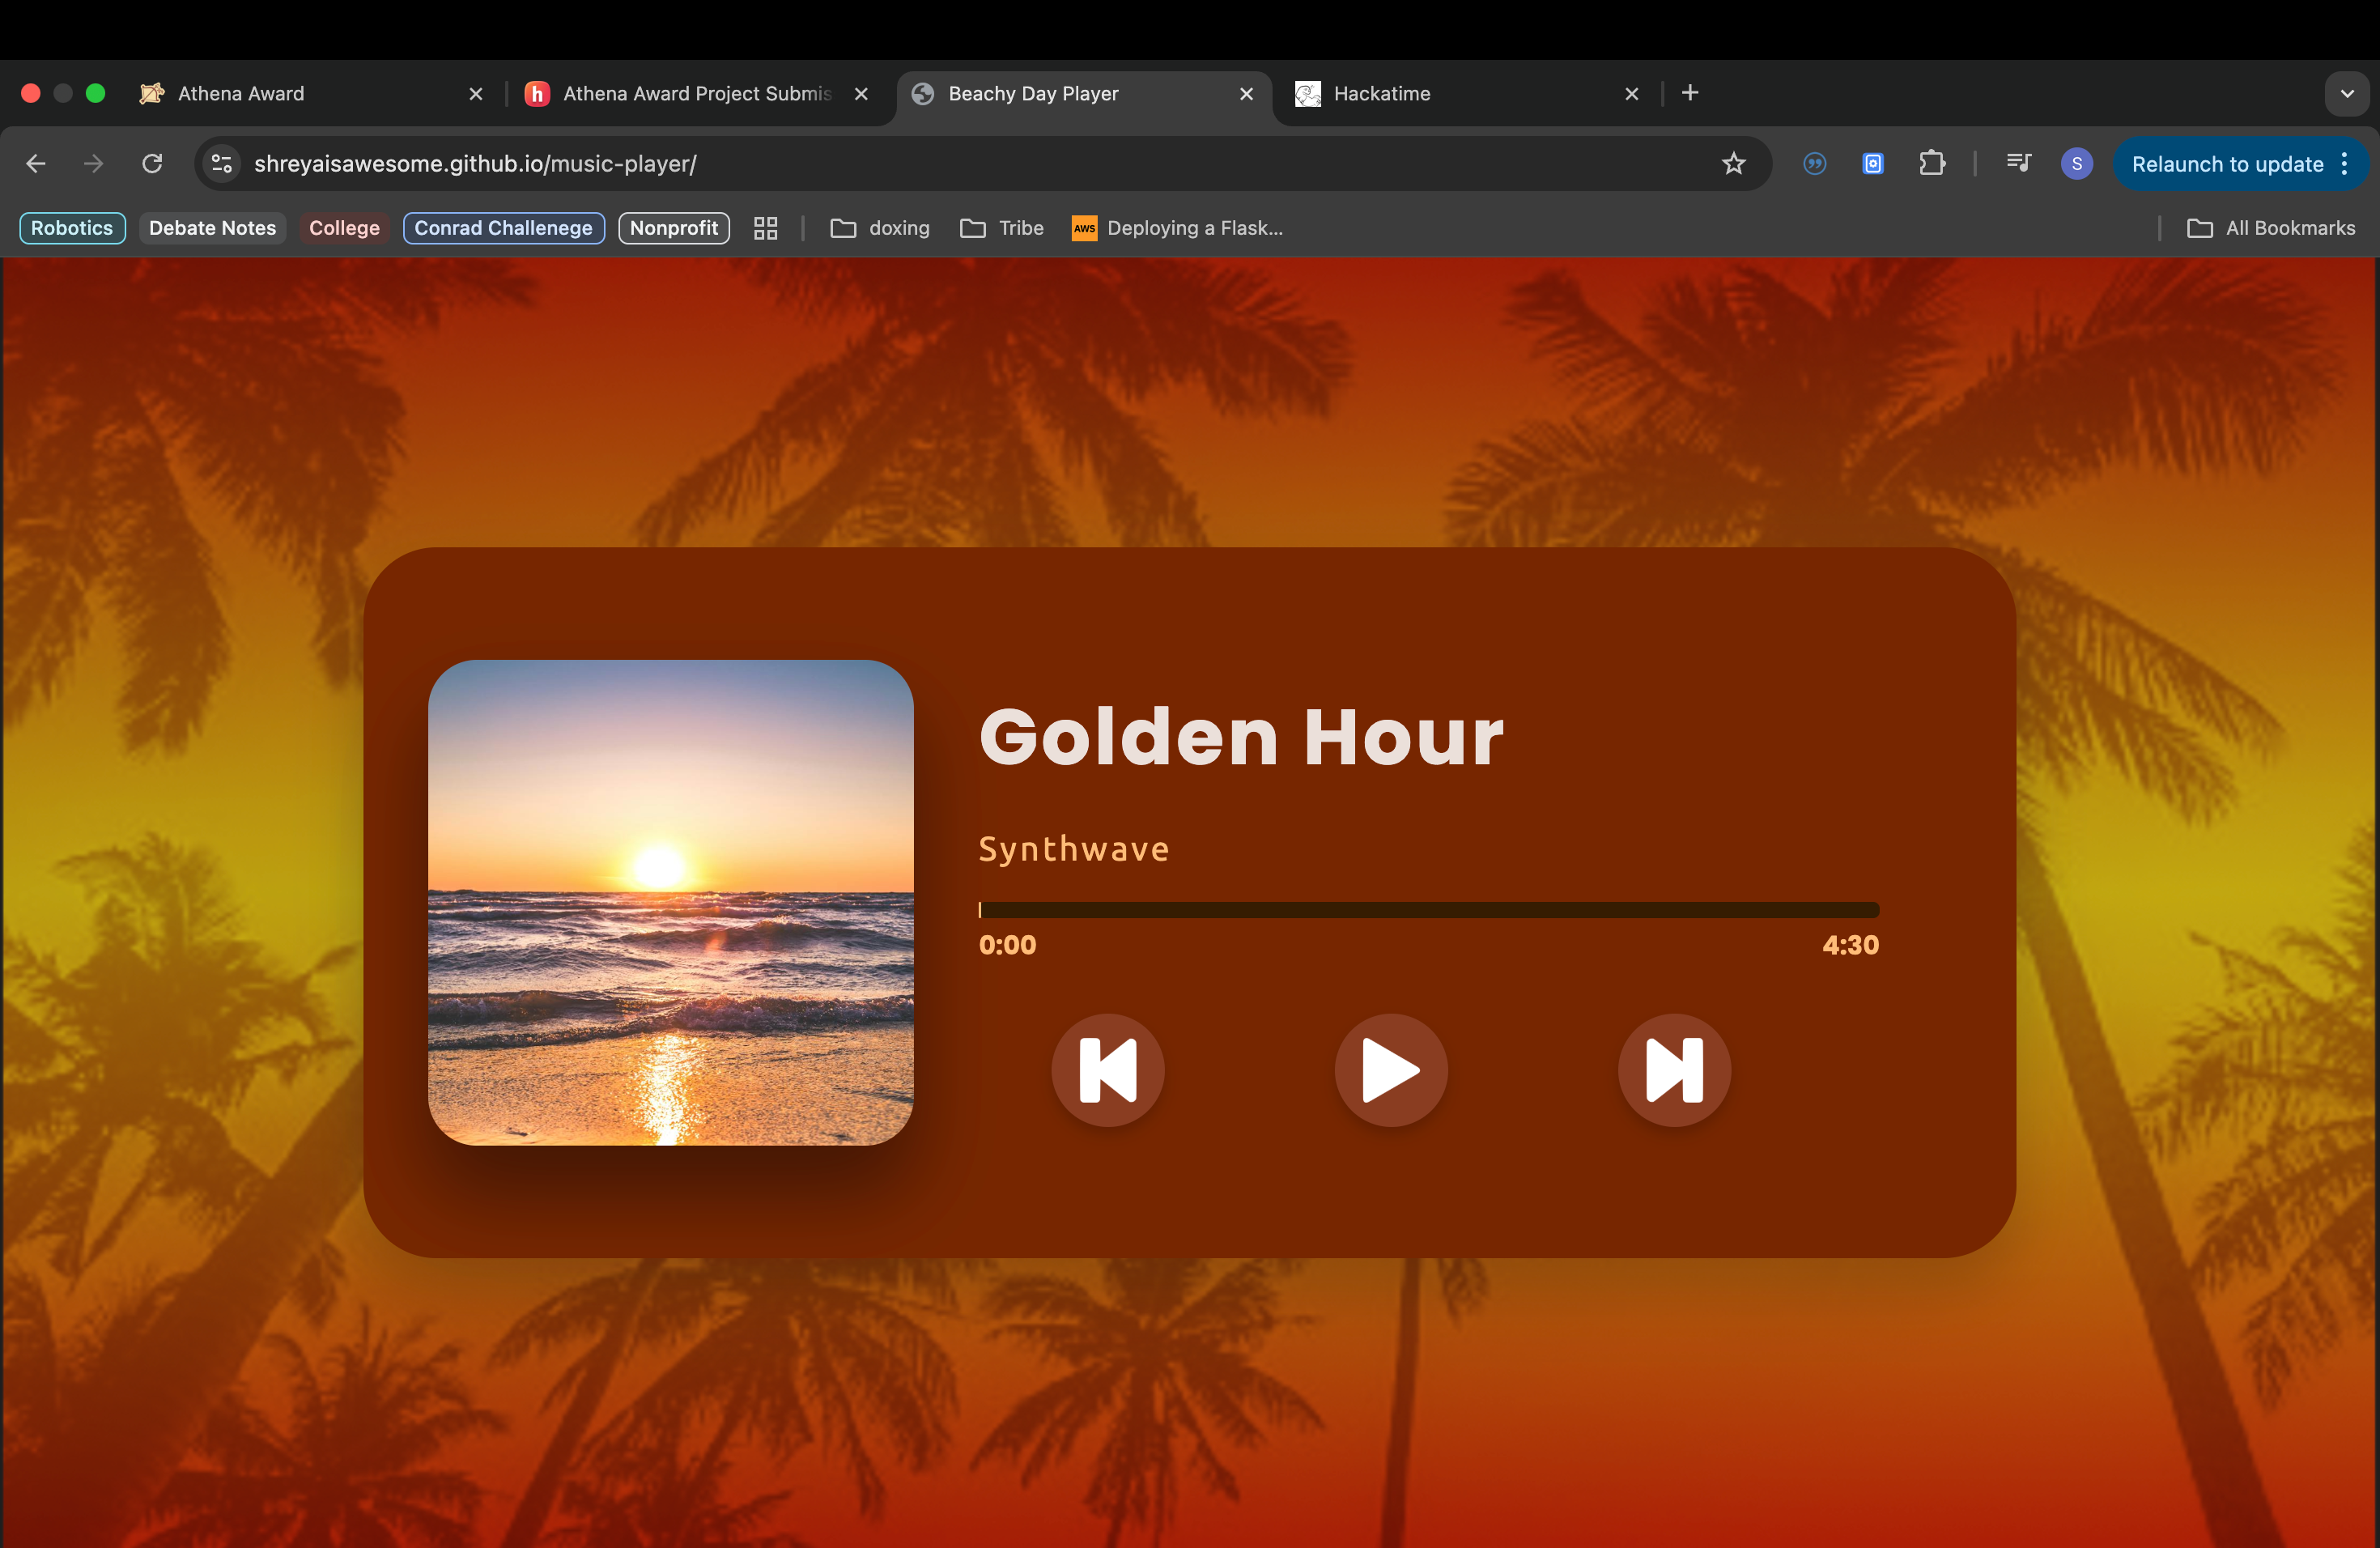Open the Debate Notes tab group

(213, 228)
